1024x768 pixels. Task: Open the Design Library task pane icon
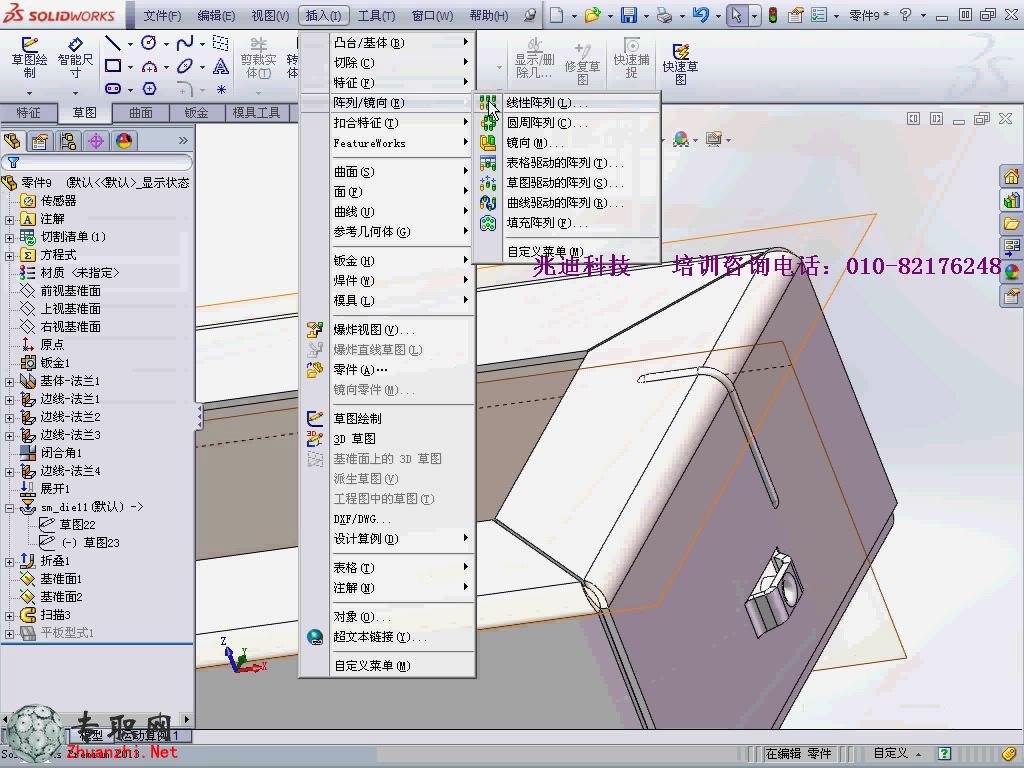pyautogui.click(x=1012, y=200)
